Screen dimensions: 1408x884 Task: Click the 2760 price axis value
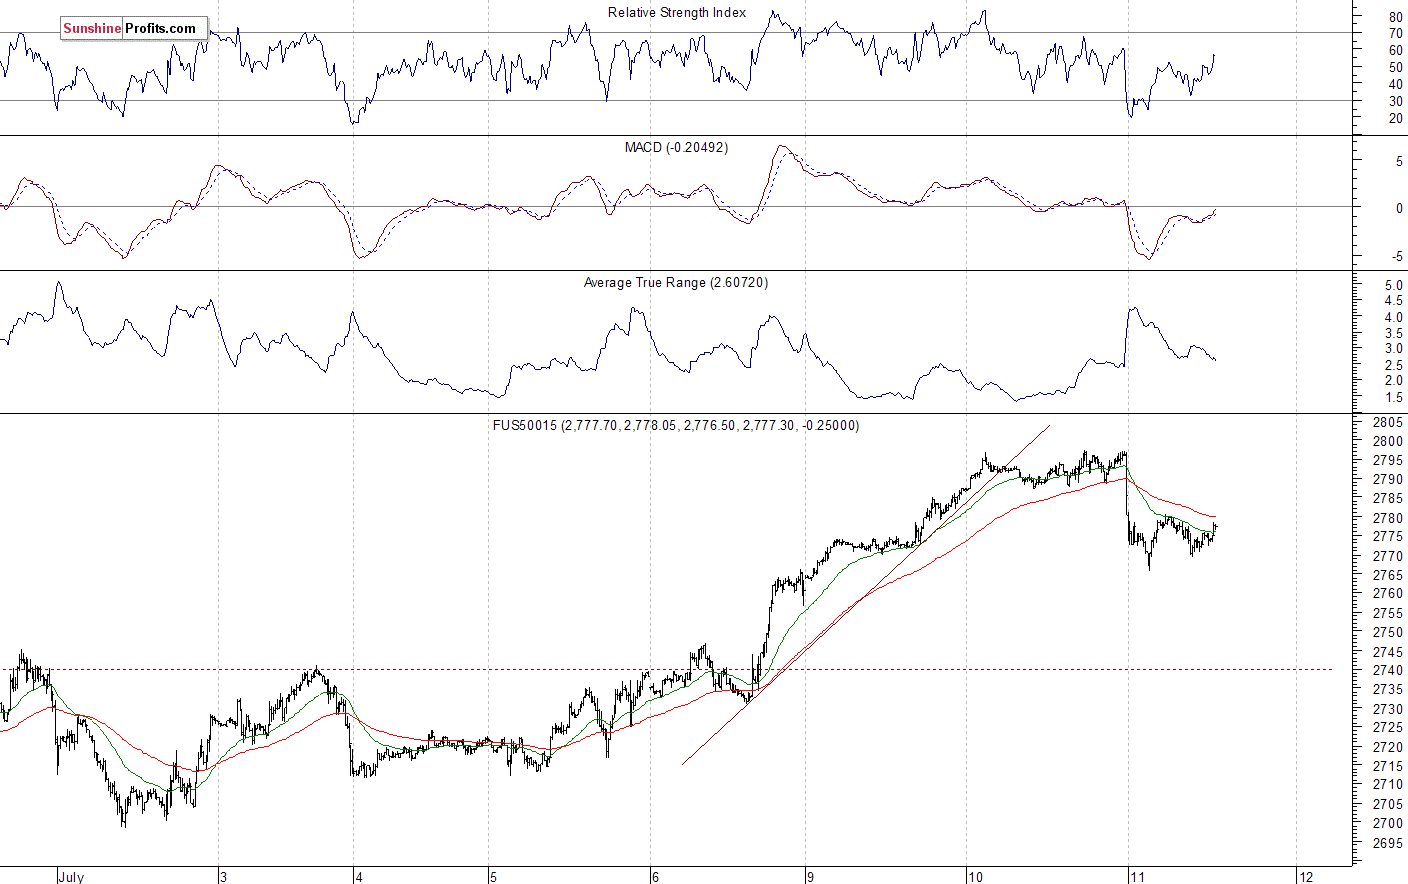pos(1388,594)
